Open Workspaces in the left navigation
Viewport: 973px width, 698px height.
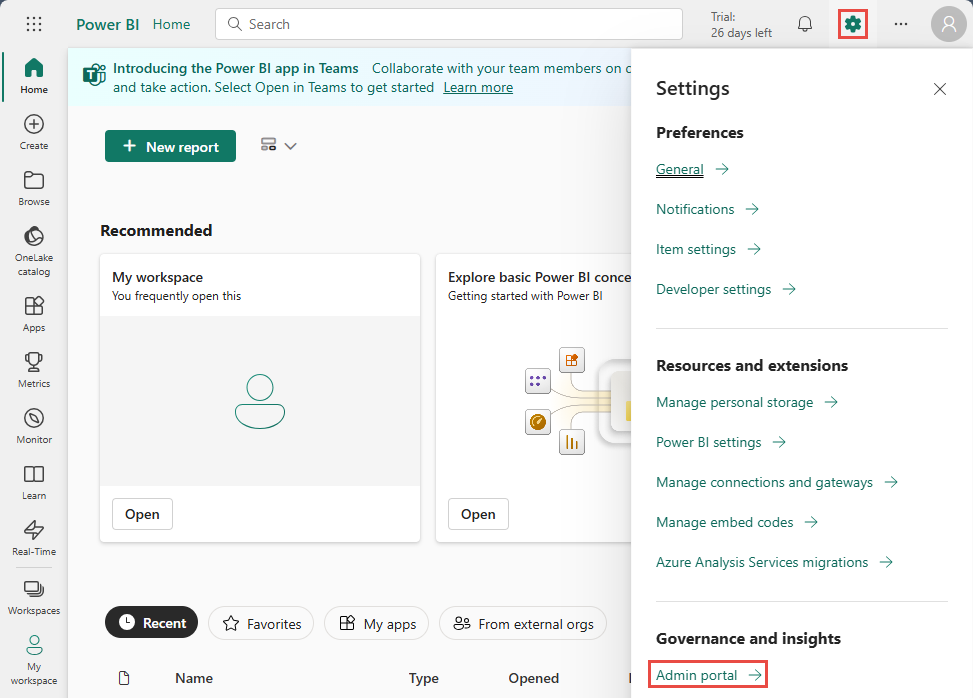click(x=34, y=597)
